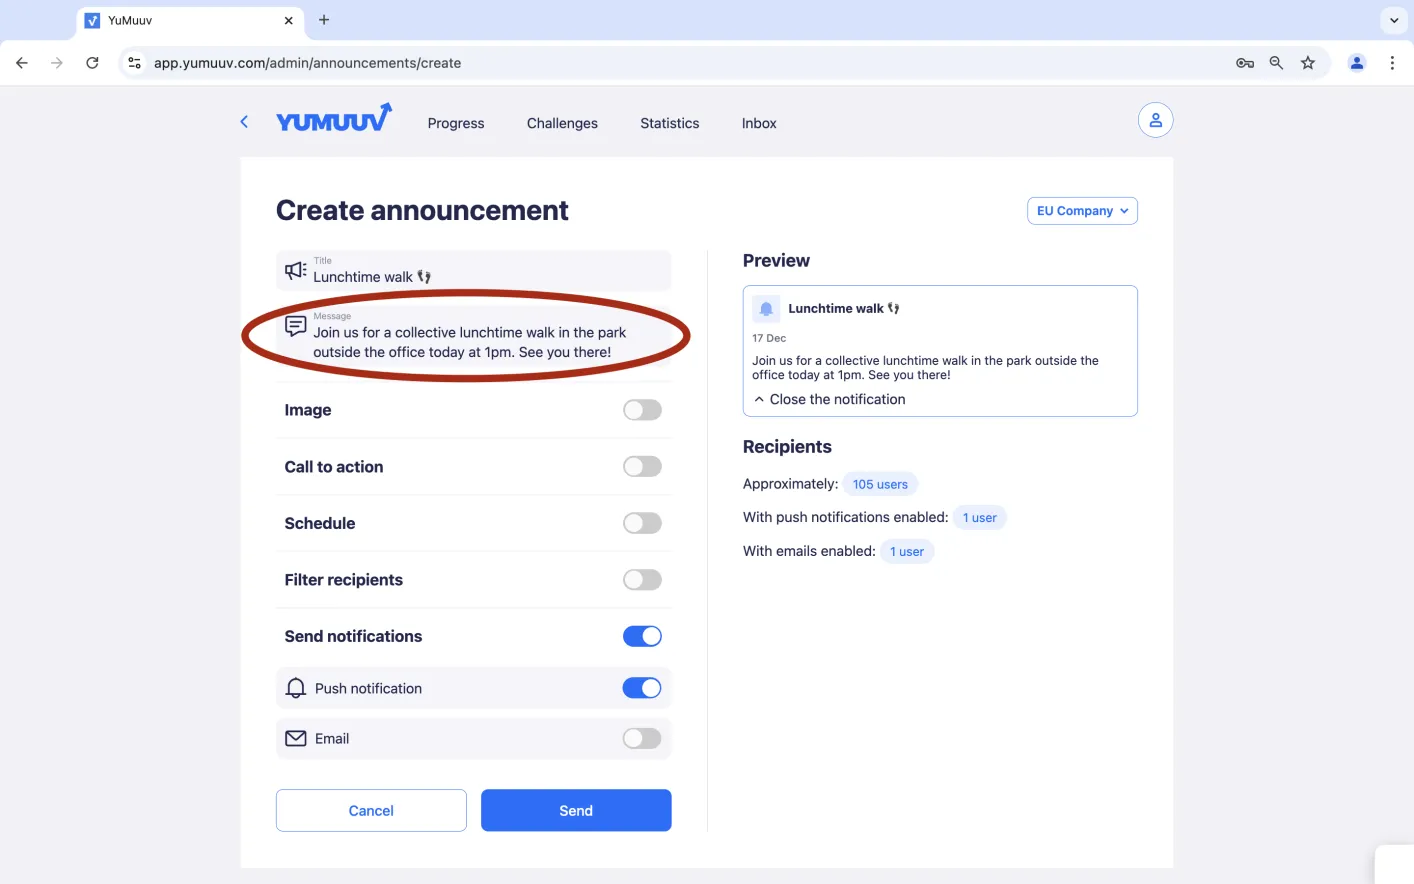Click the bell icon in announcement preview
This screenshot has height=884, width=1414.
(766, 309)
